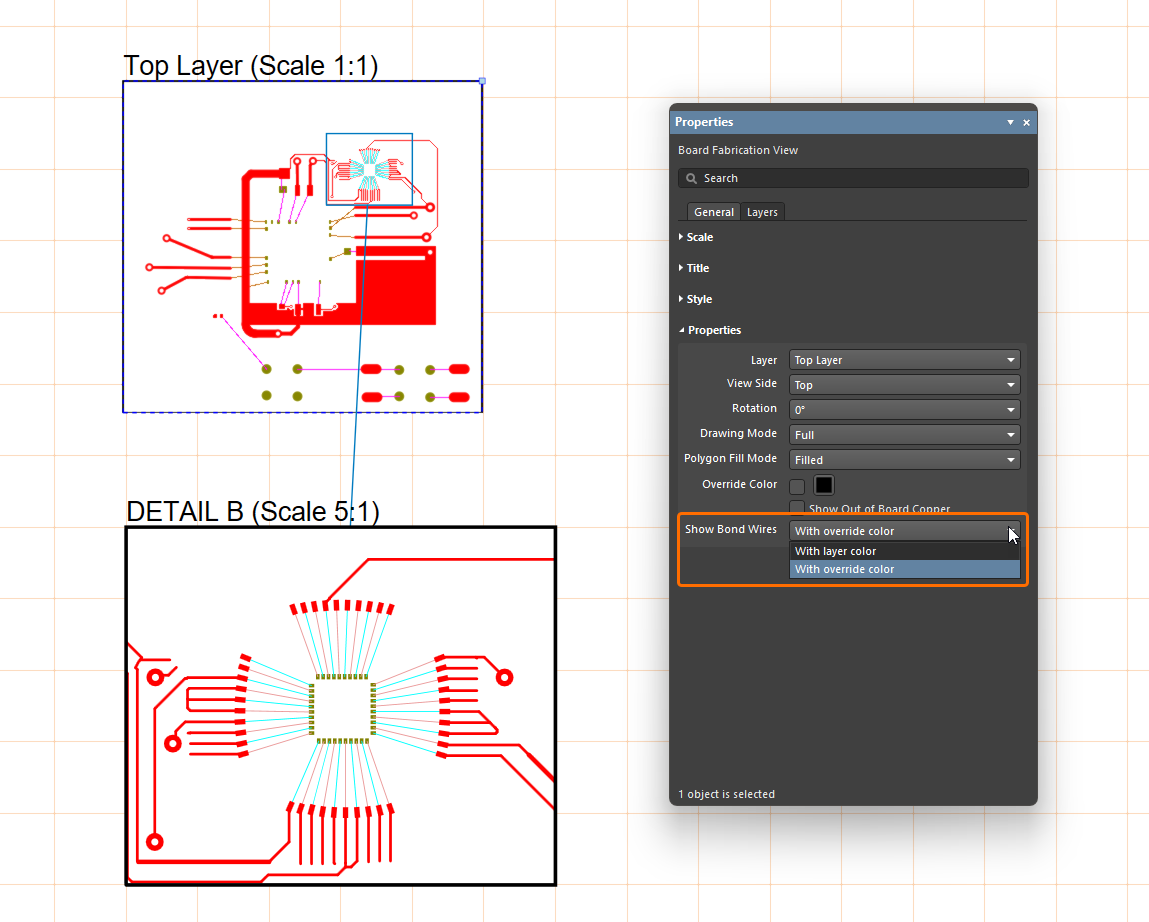Click the Show Bond Wires dropdown field
1149x922 pixels.
tap(904, 531)
